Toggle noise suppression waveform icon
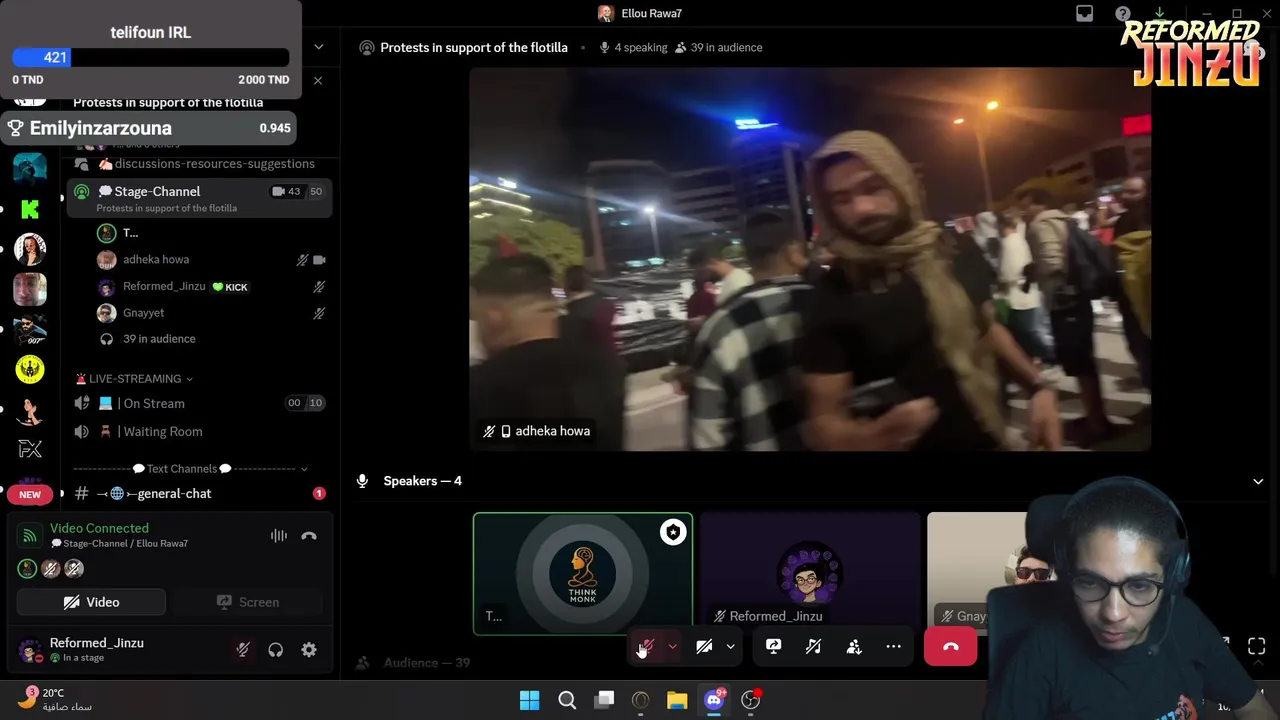This screenshot has width=1280, height=720. click(279, 536)
